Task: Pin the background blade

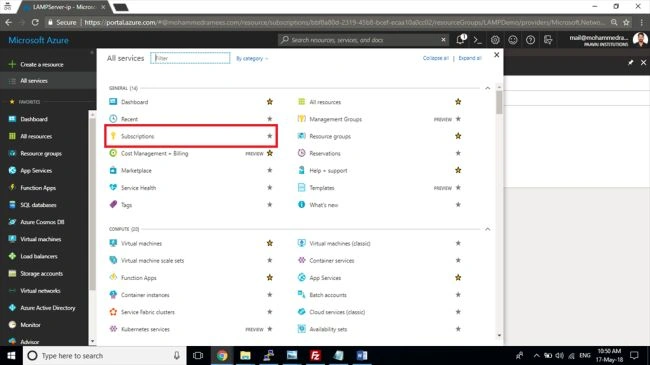Action: tap(631, 63)
